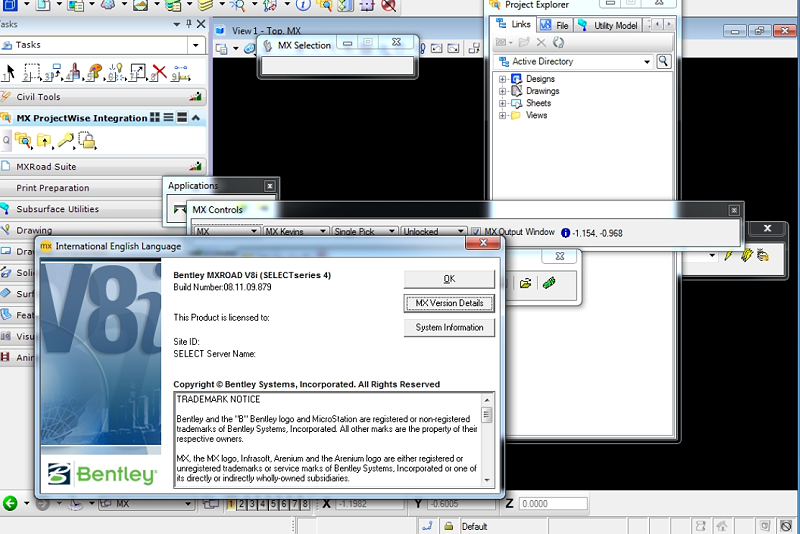Select the Element Selection arrow tool

tap(10, 72)
